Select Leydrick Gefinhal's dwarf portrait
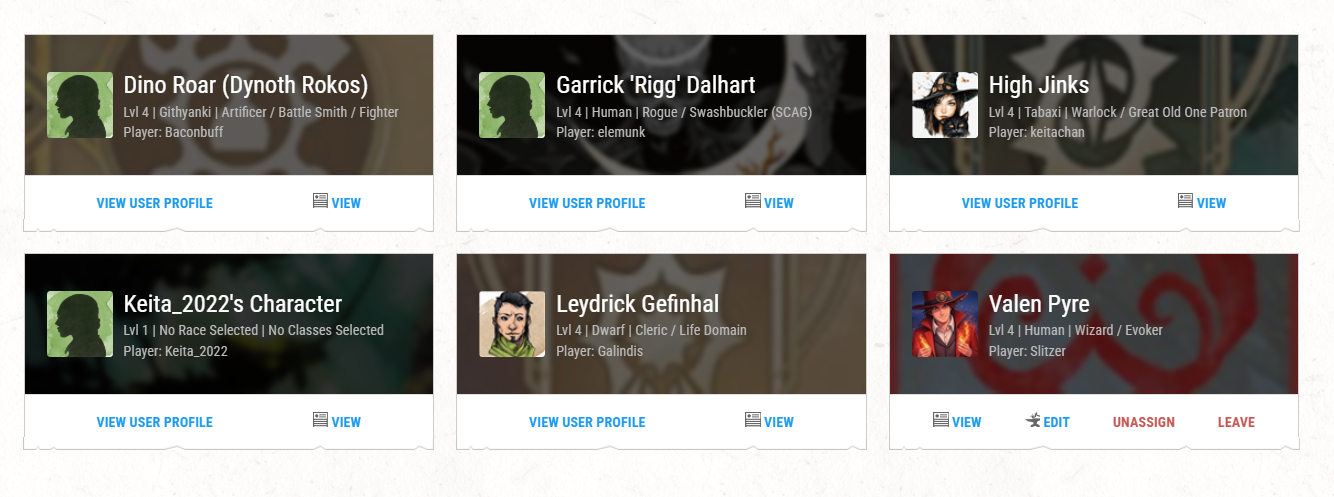Screen dimensions: 1334x497 [x=512, y=324]
